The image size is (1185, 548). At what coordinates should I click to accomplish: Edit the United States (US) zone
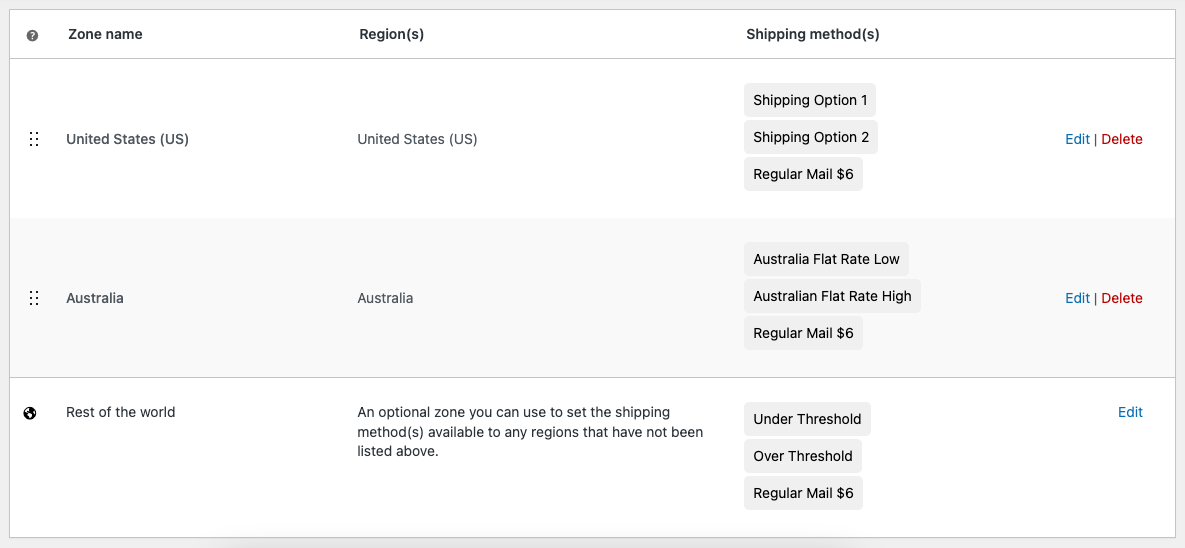[1077, 139]
